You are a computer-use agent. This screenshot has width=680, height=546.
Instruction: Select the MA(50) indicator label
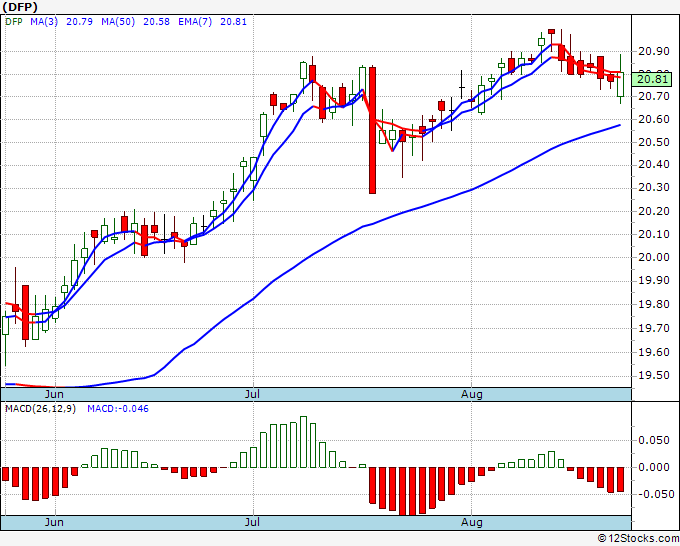tap(118, 21)
